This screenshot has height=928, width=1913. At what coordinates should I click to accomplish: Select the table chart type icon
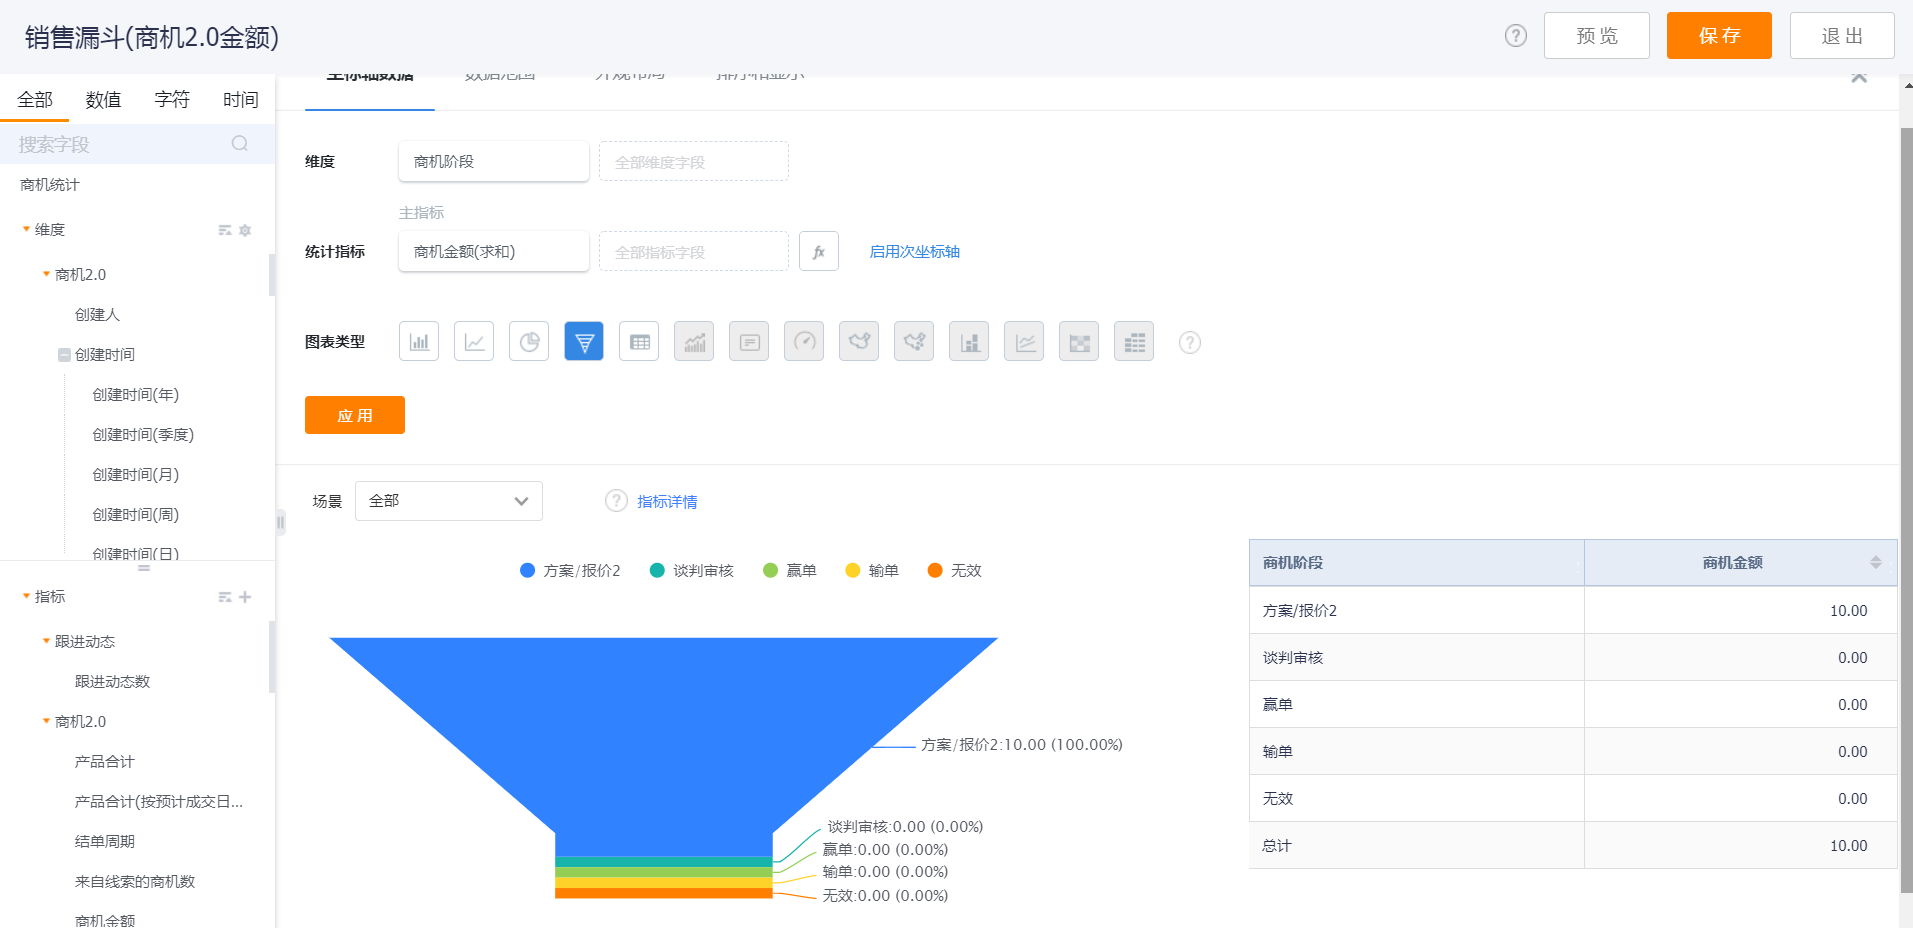click(x=639, y=341)
